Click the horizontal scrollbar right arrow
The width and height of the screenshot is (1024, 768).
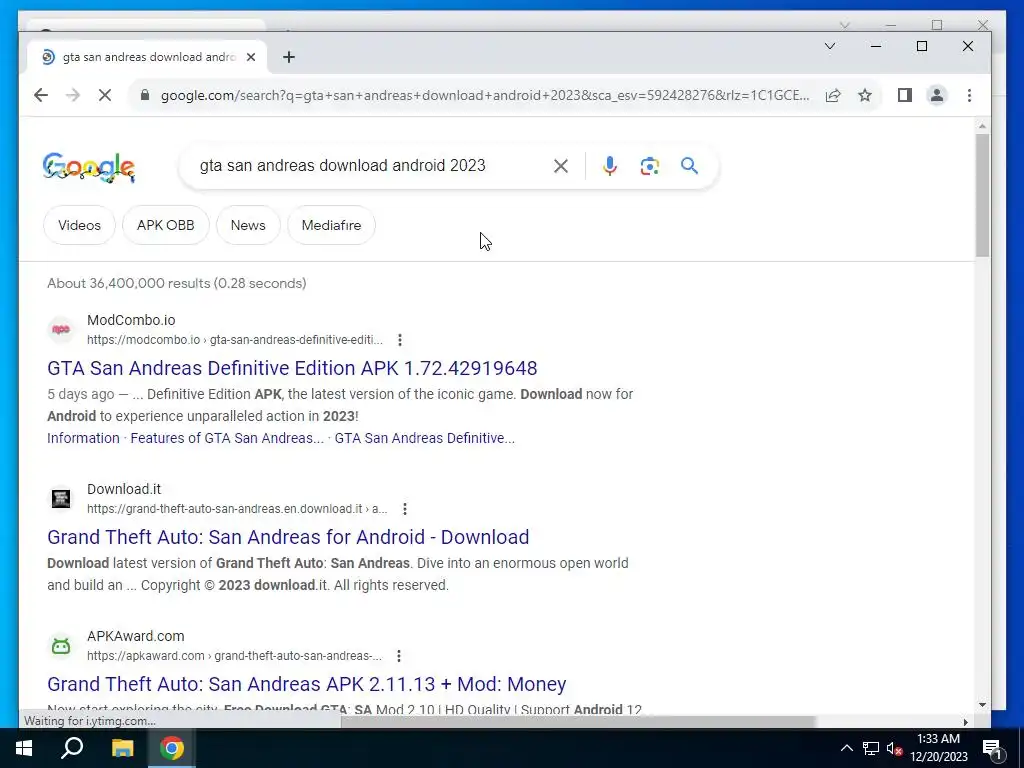point(965,722)
